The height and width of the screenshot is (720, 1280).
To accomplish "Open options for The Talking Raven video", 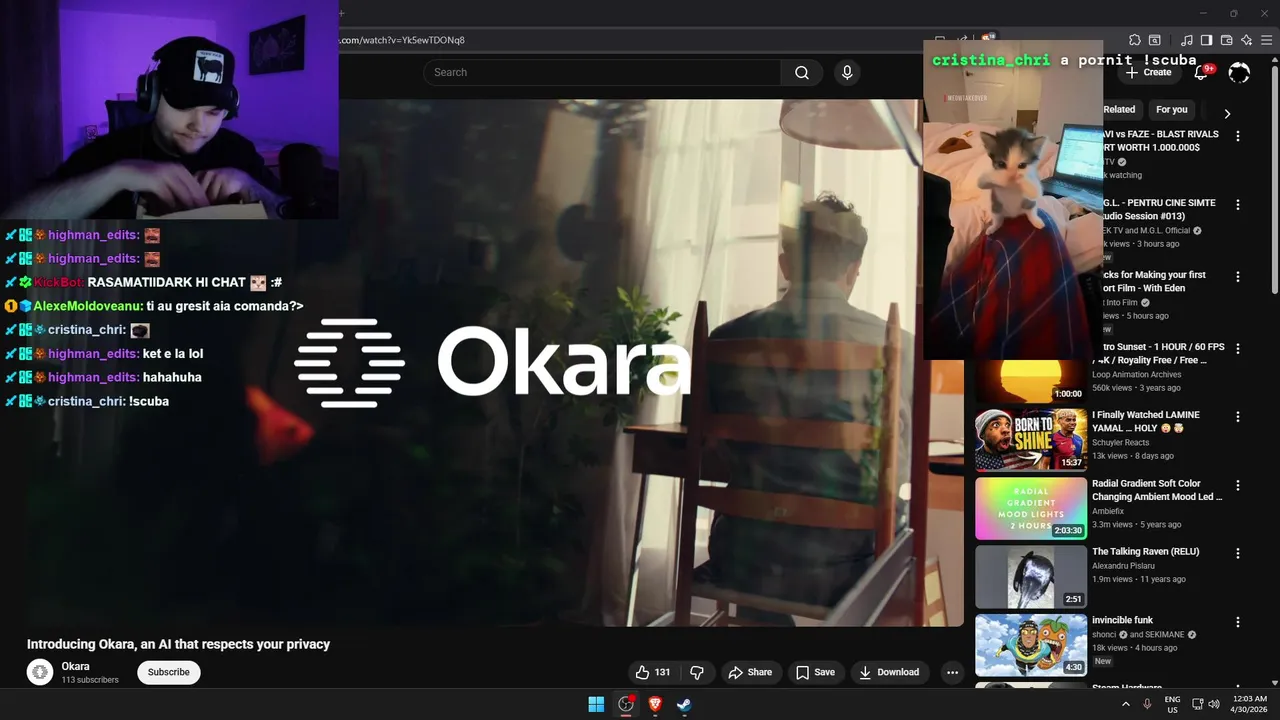I will 1238,553.
